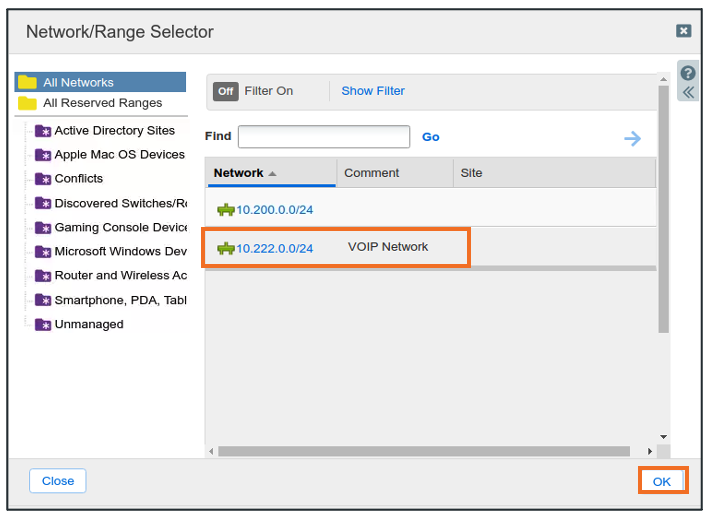
Task: Click the vertical scrollbar down arrow
Action: [x=663, y=437]
